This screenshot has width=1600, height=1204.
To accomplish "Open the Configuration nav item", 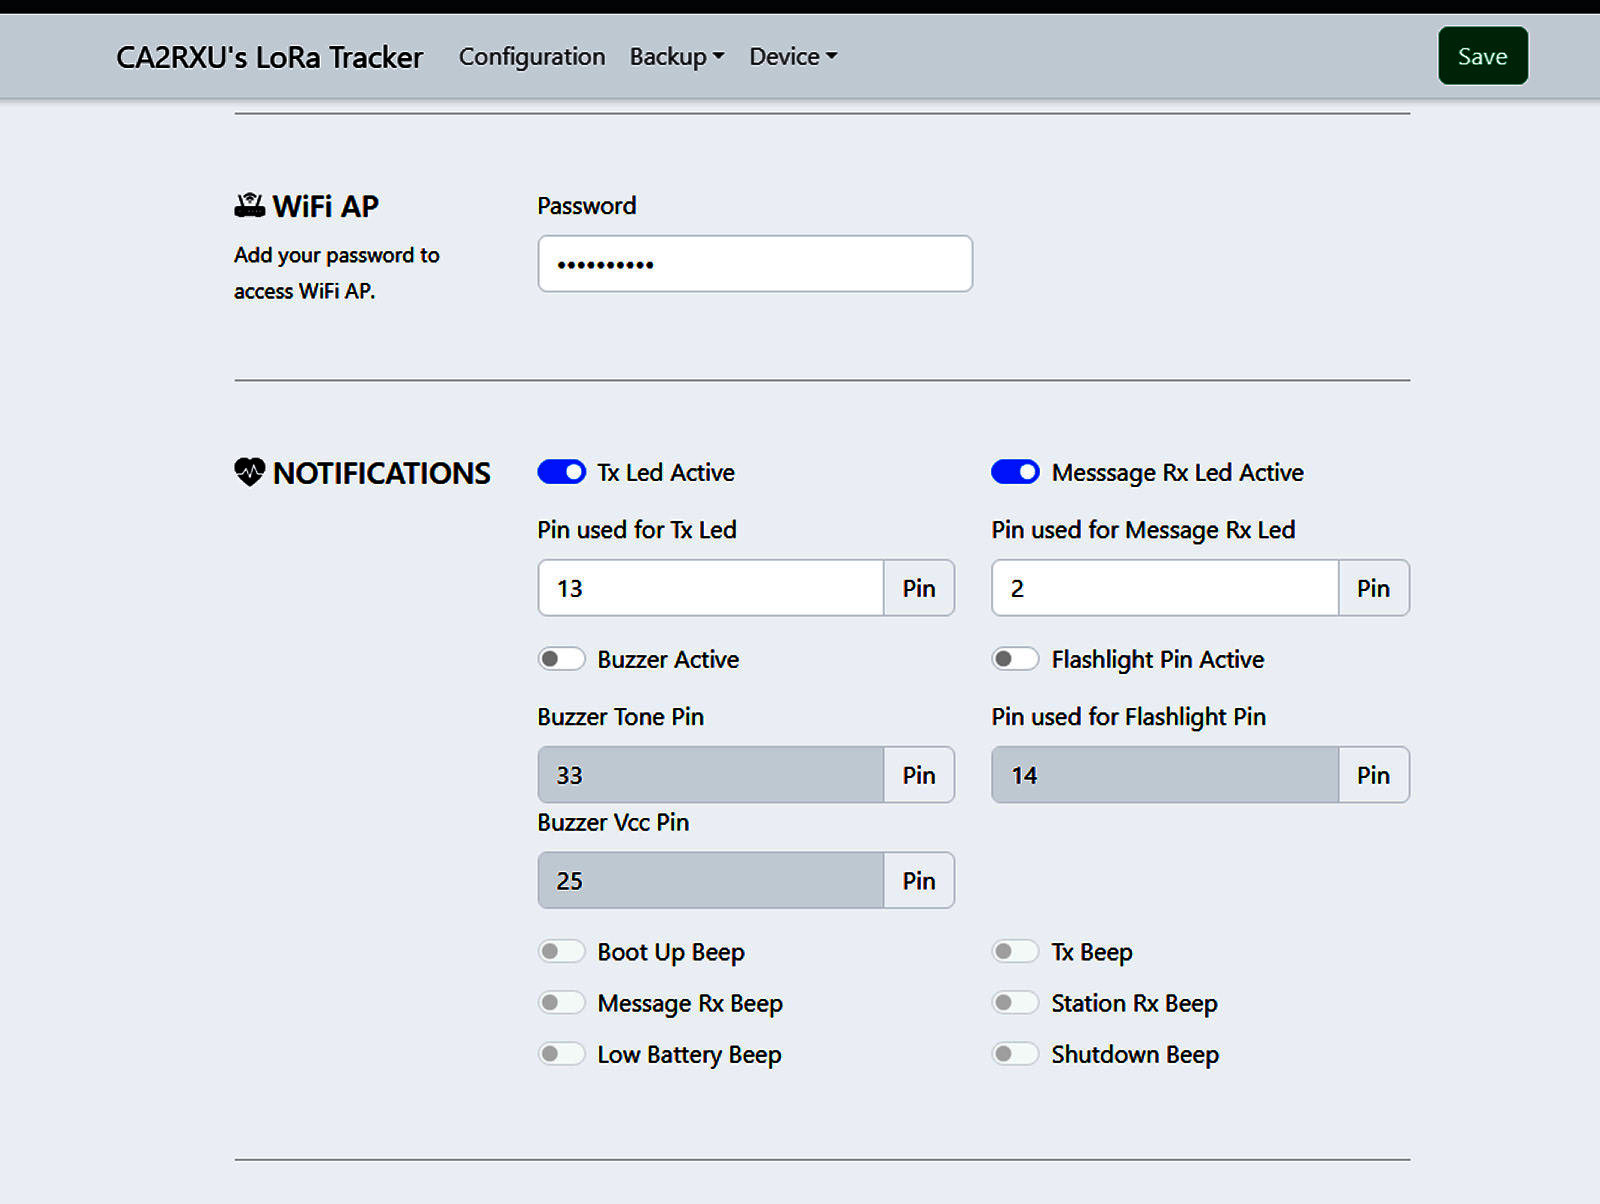I will [x=531, y=57].
